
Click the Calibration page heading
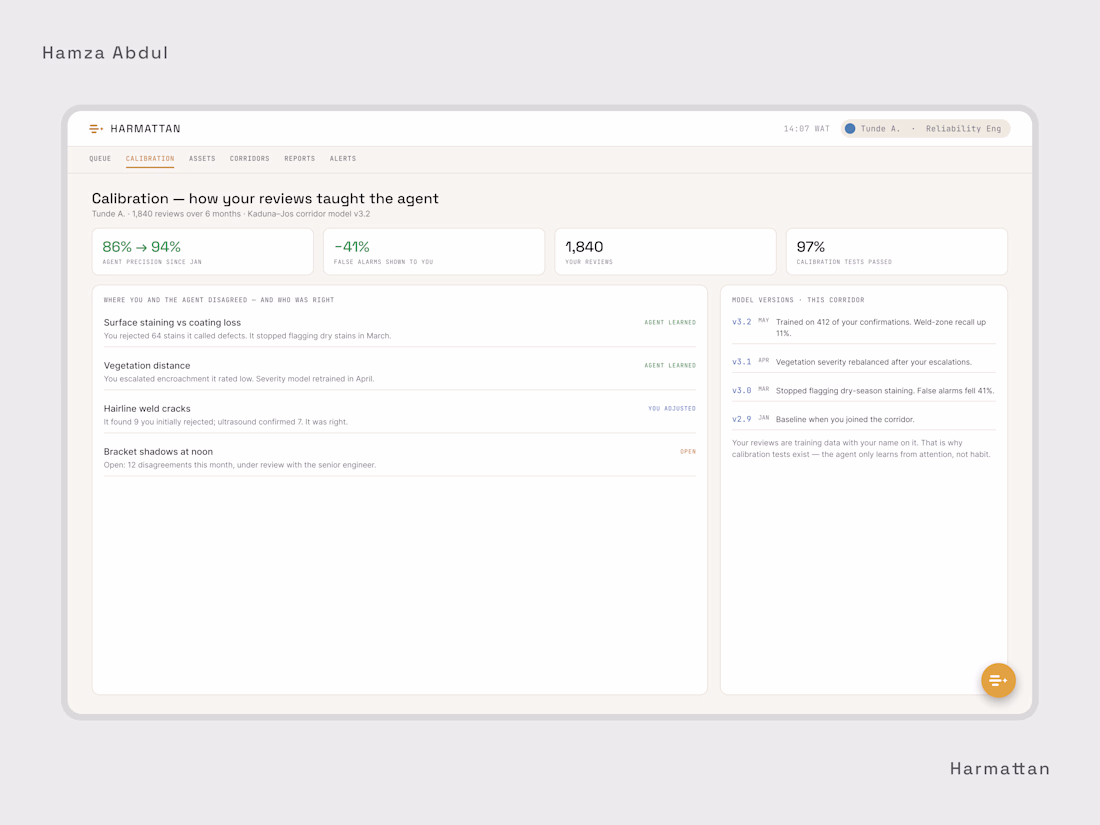tap(265, 199)
